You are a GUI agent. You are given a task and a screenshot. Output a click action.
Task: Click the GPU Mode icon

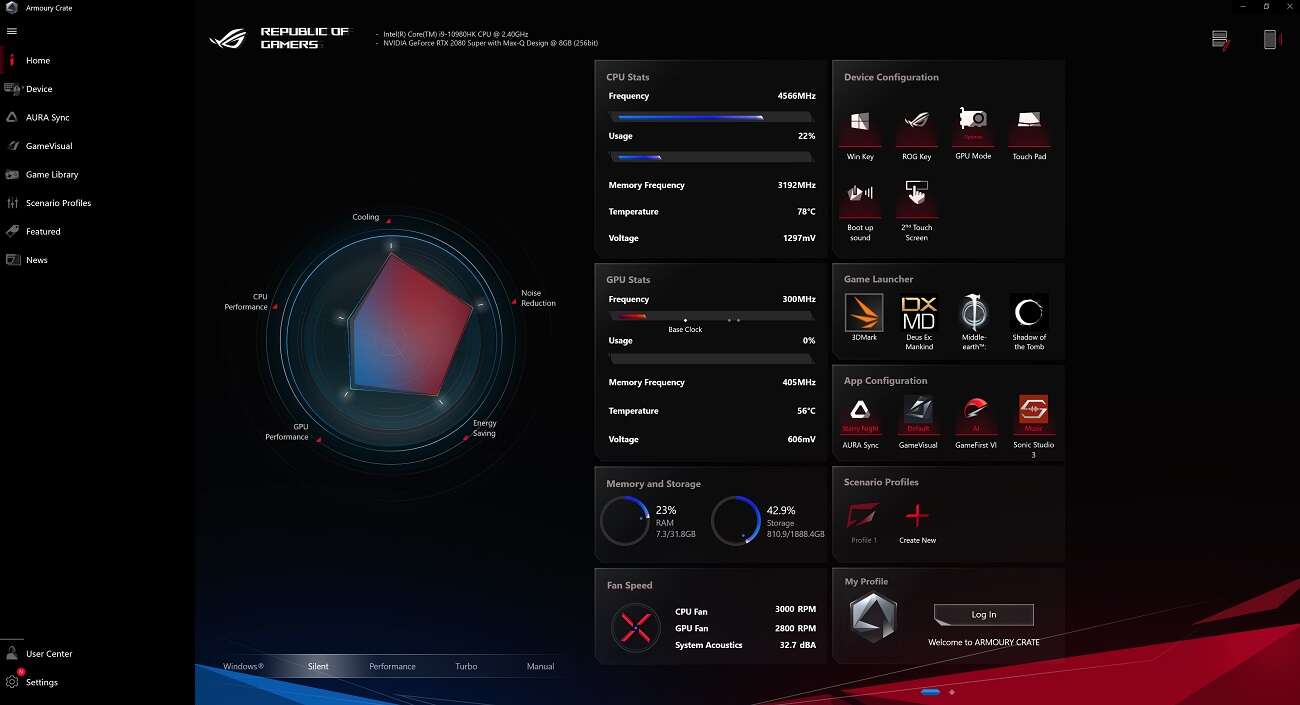(x=972, y=125)
